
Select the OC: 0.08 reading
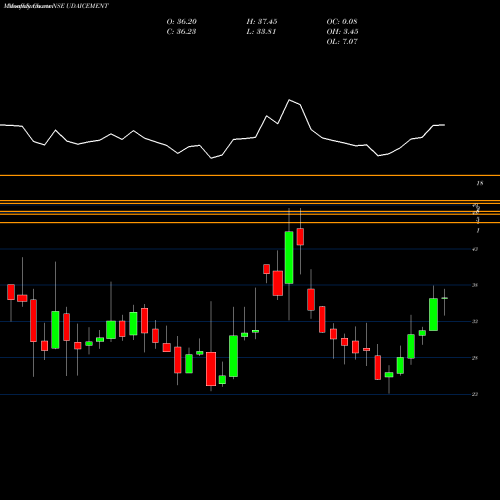[x=342, y=22]
